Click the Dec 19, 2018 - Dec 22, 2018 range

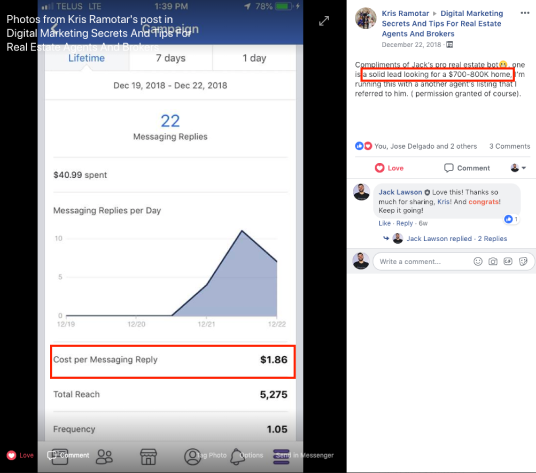click(170, 85)
